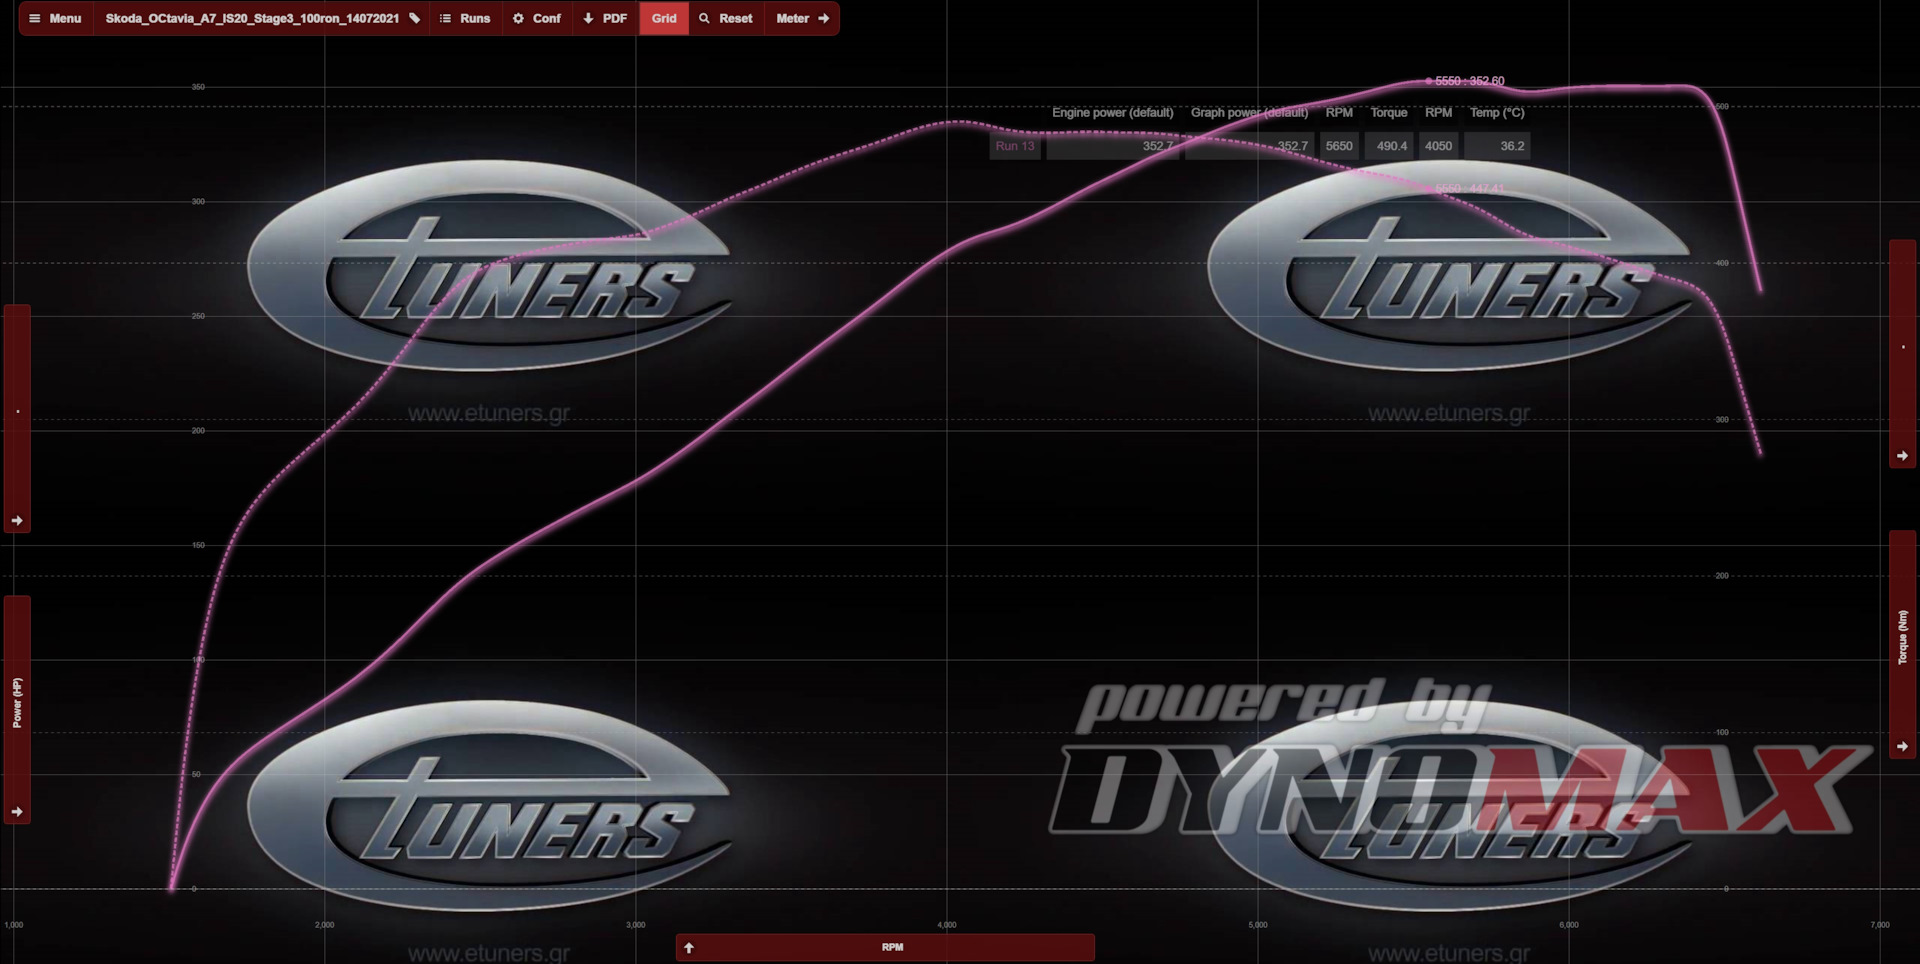Screen dimensions: 1920x964
Task: Select the Run 13 row label
Action: pyautogui.click(x=1015, y=146)
